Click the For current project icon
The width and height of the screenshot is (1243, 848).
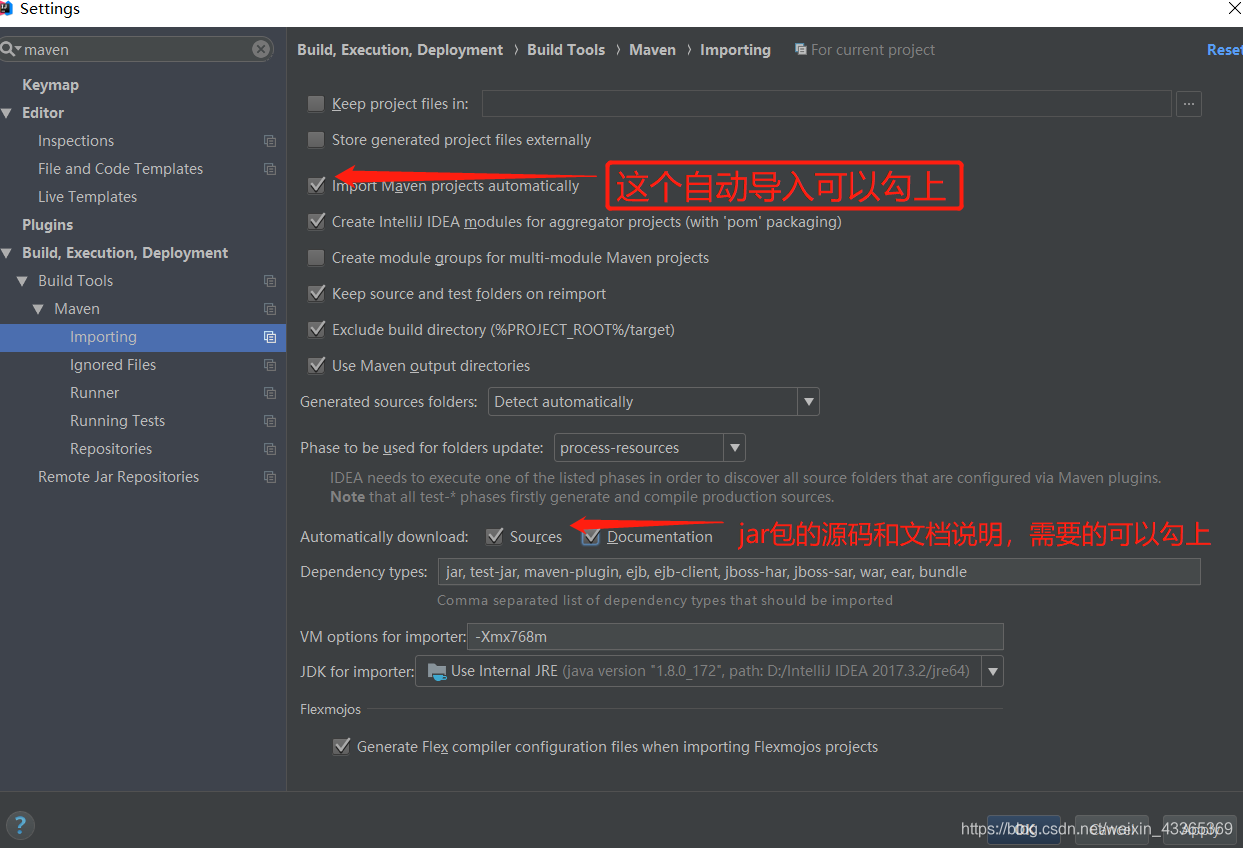tap(800, 49)
